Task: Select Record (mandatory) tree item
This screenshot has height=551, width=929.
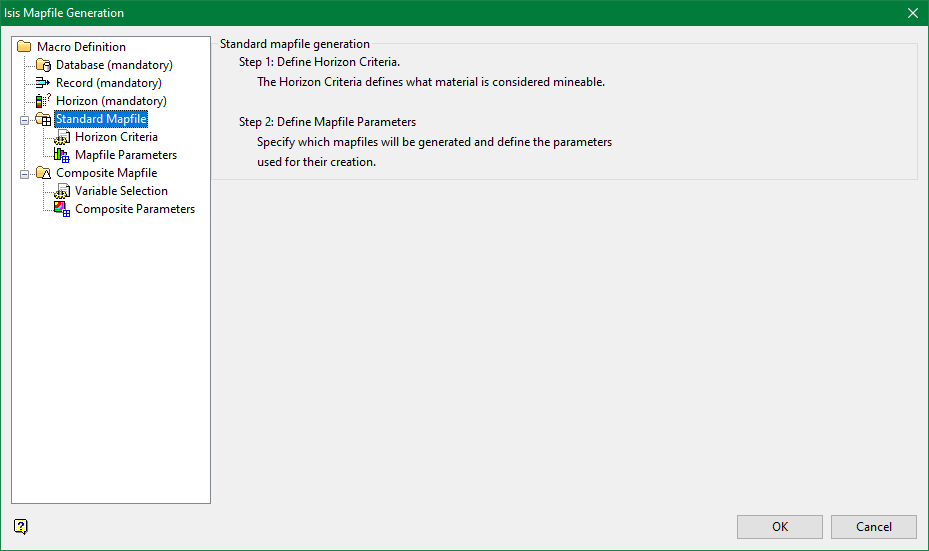Action: pyautogui.click(x=108, y=83)
